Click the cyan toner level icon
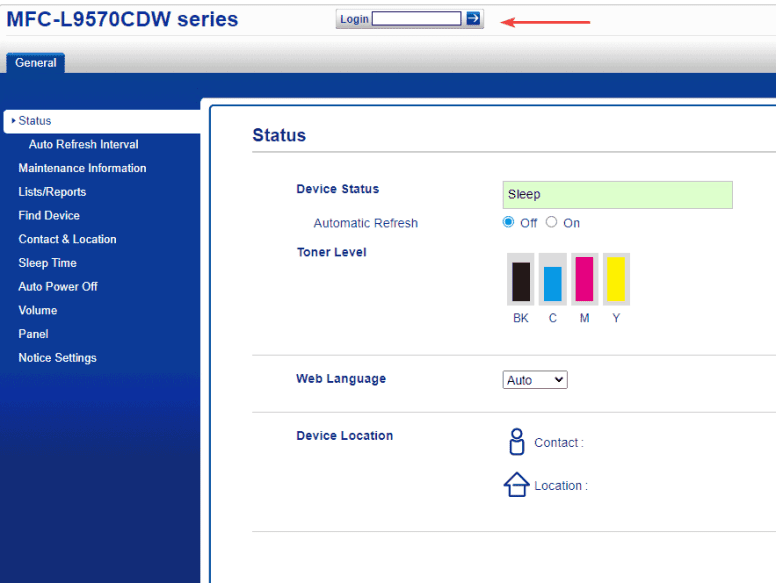This screenshot has width=776, height=583. [x=552, y=280]
